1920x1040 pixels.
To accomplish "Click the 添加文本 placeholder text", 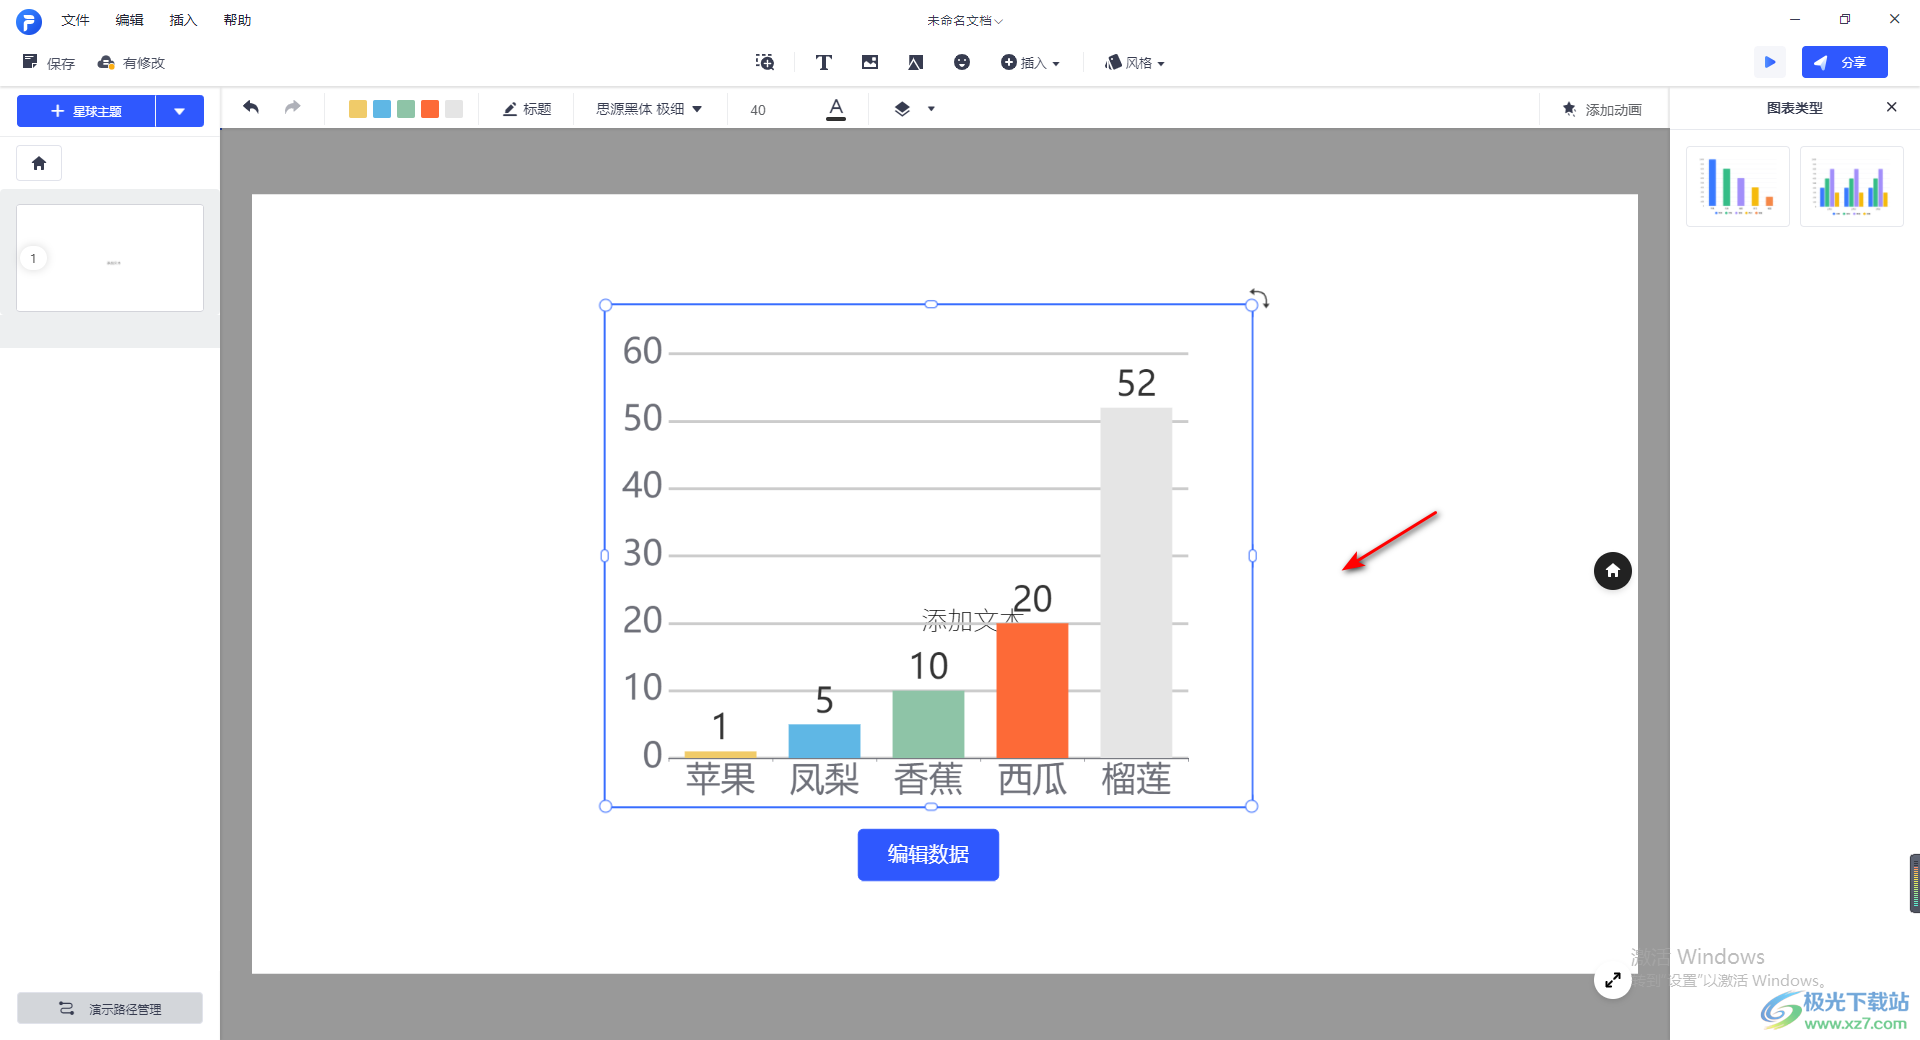I will (x=970, y=620).
